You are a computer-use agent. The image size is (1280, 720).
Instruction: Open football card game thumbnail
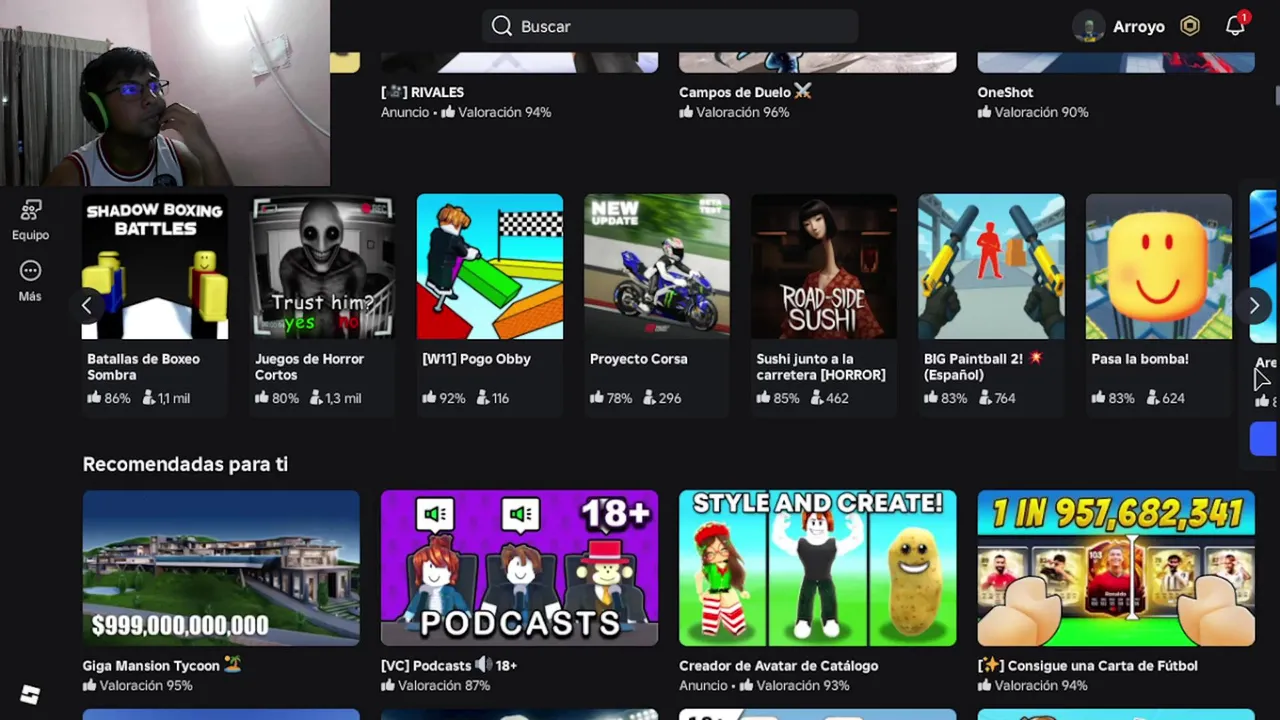click(1116, 568)
